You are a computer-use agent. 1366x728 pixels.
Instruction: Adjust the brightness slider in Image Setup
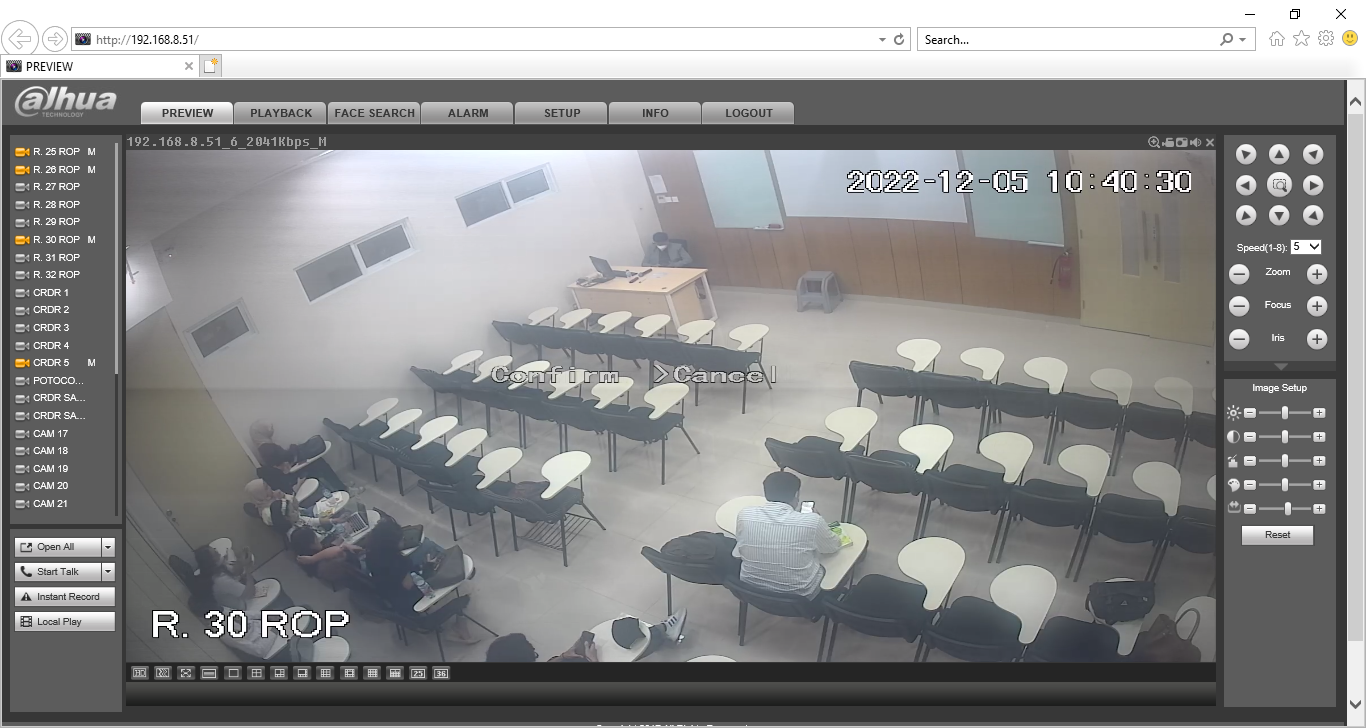point(1284,412)
